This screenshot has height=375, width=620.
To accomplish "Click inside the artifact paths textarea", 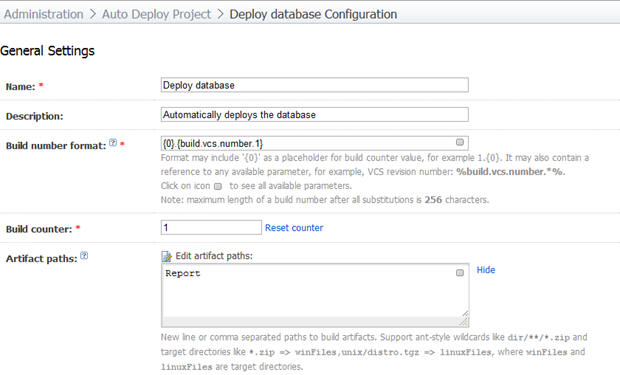I will coord(315,295).
